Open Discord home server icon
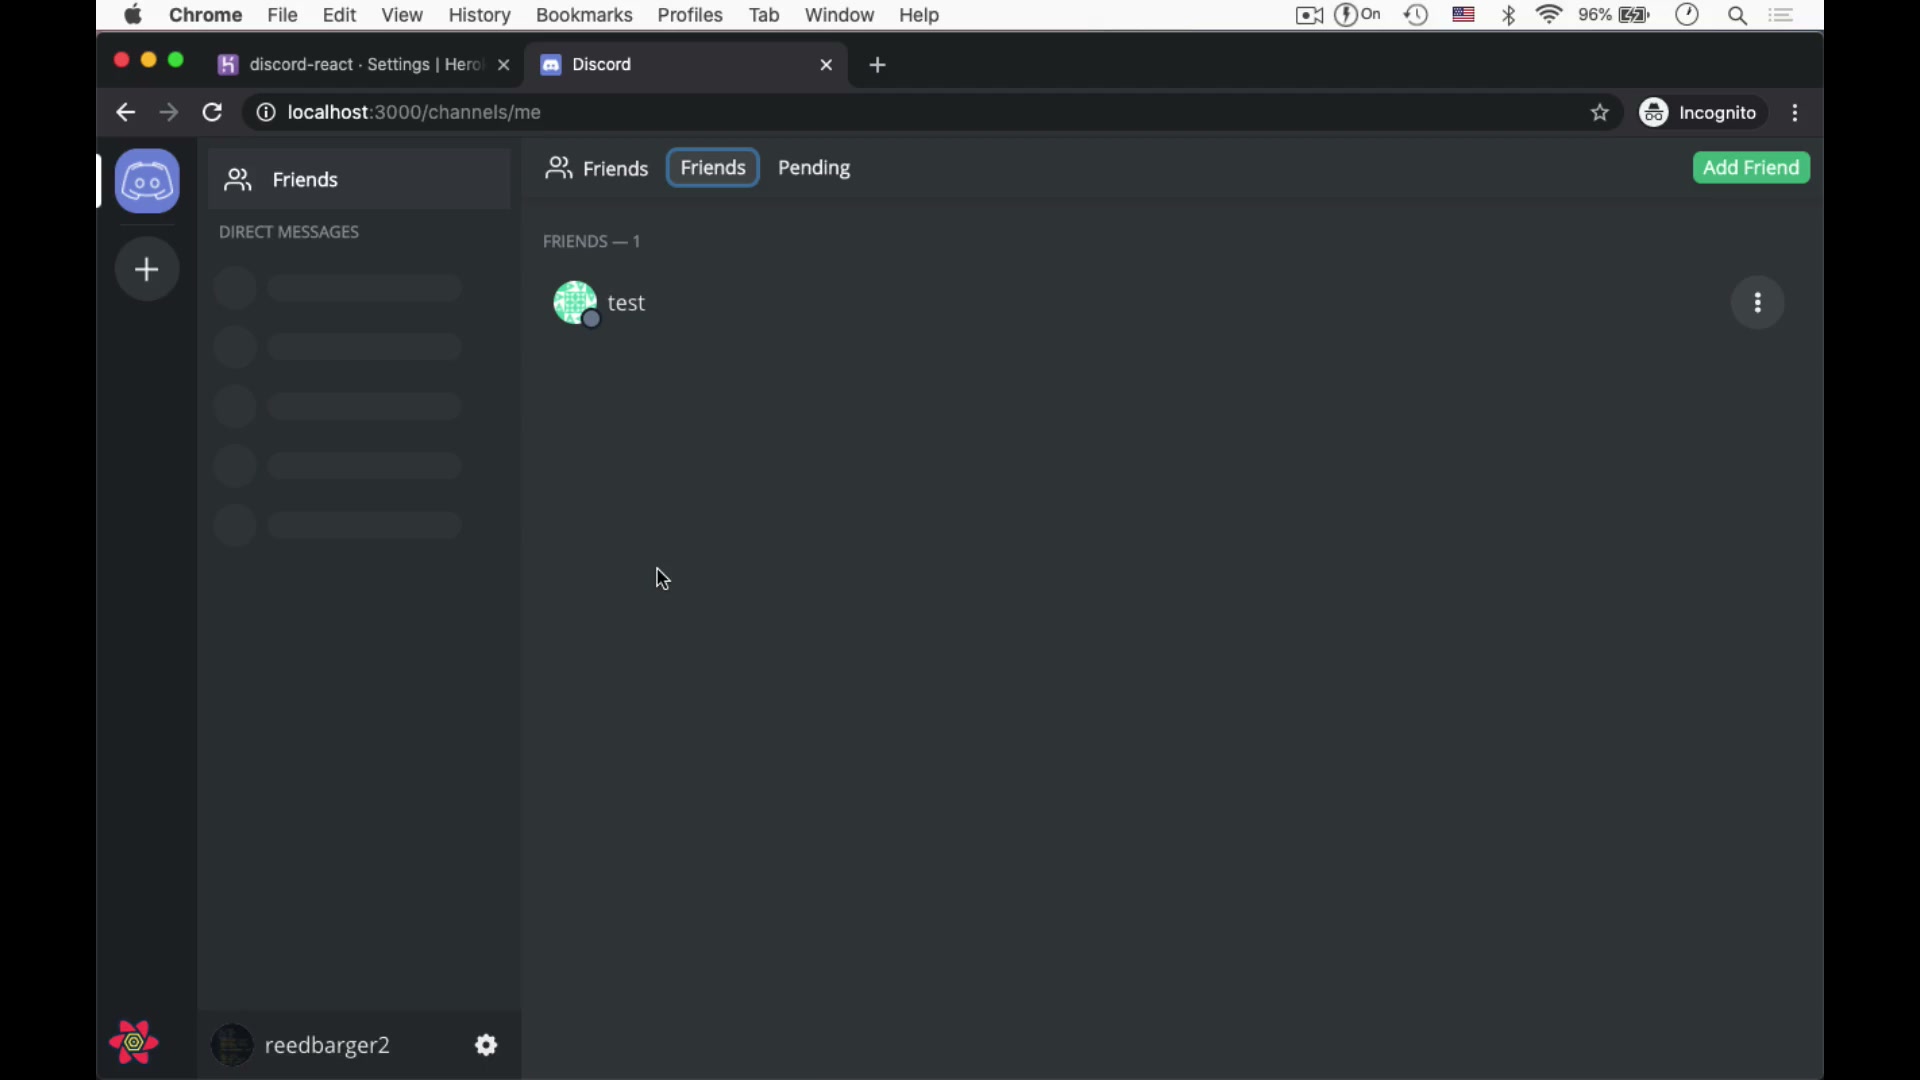This screenshot has width=1920, height=1080. coord(147,181)
